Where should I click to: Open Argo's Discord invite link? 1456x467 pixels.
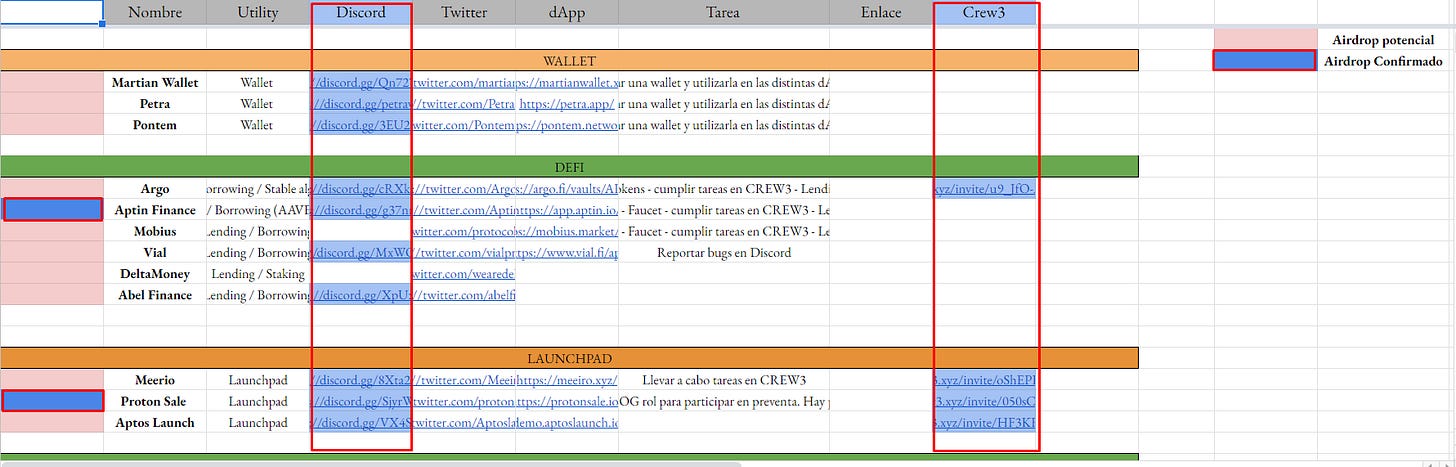point(361,188)
